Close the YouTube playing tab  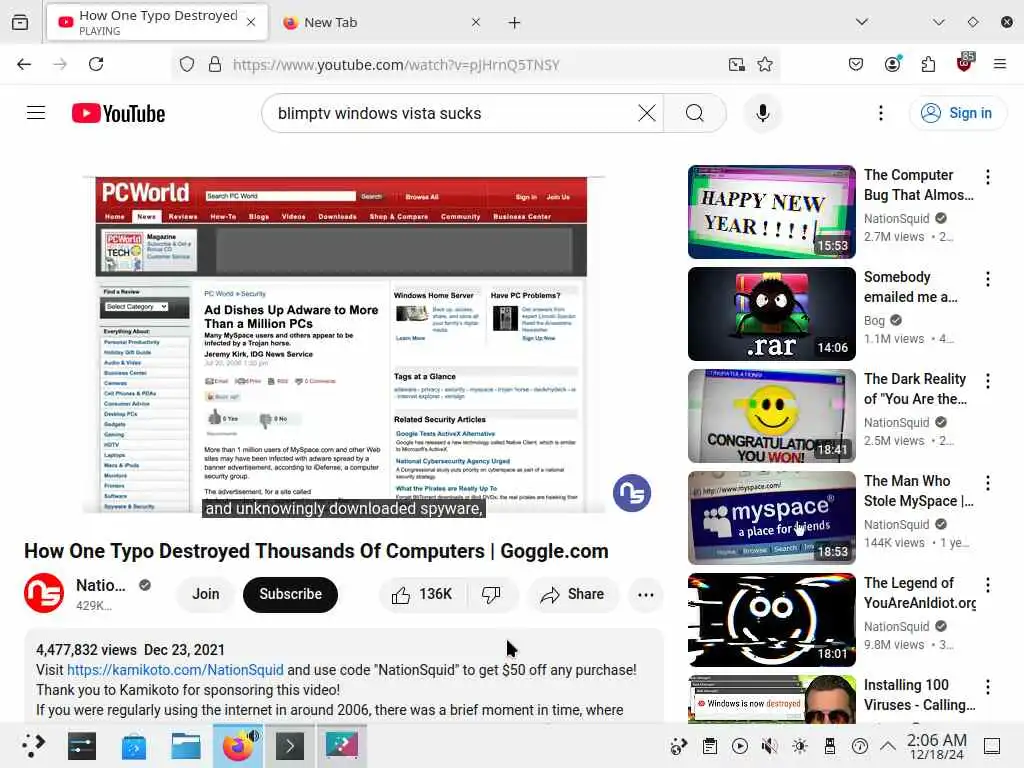[251, 22]
